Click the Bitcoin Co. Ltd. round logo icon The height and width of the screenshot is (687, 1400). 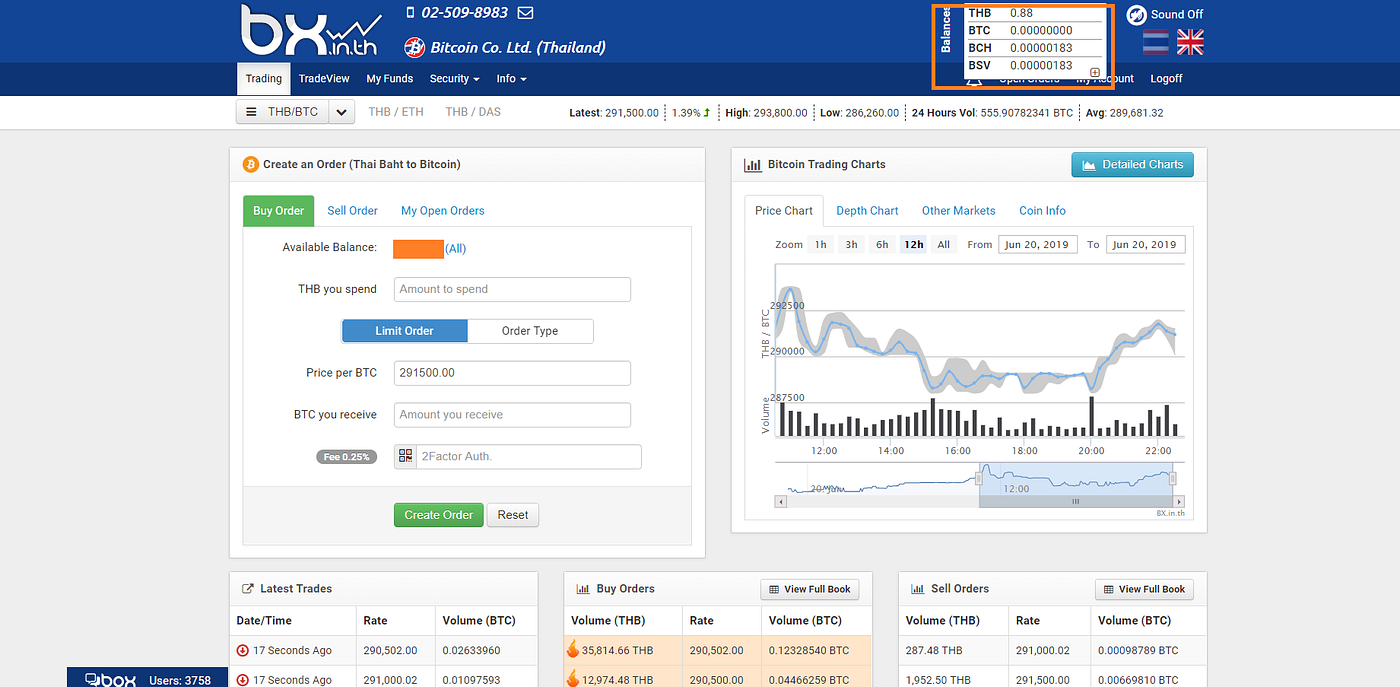pos(414,47)
